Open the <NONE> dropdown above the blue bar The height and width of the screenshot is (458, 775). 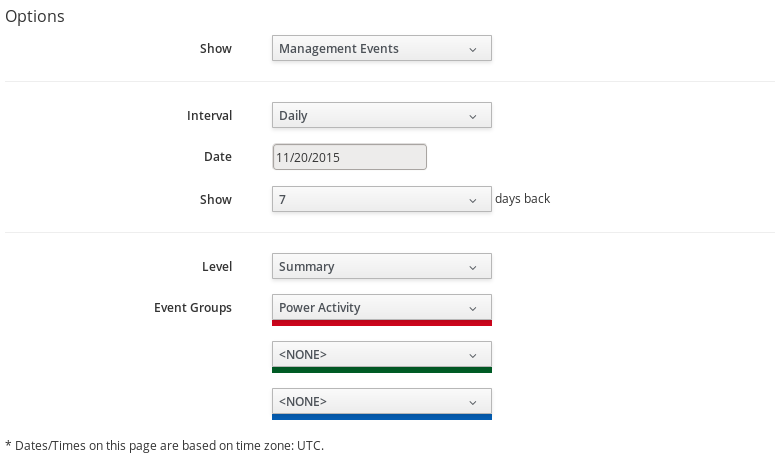381,401
